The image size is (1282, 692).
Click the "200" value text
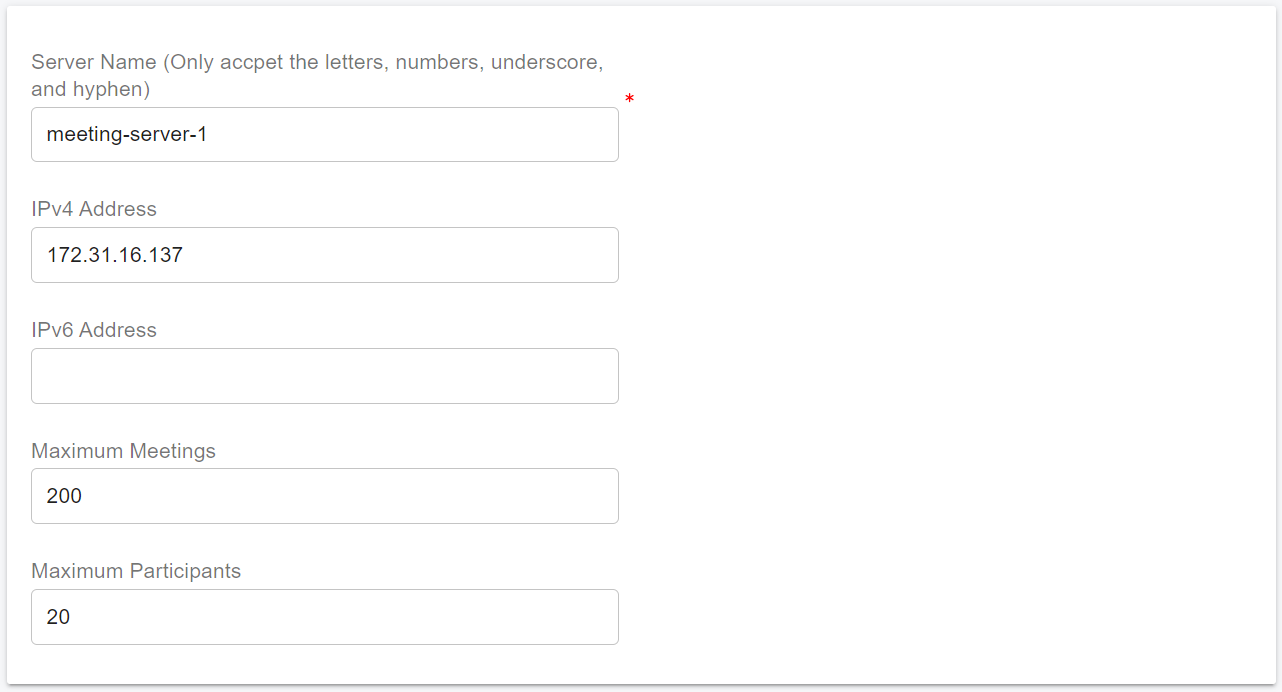tap(64, 496)
